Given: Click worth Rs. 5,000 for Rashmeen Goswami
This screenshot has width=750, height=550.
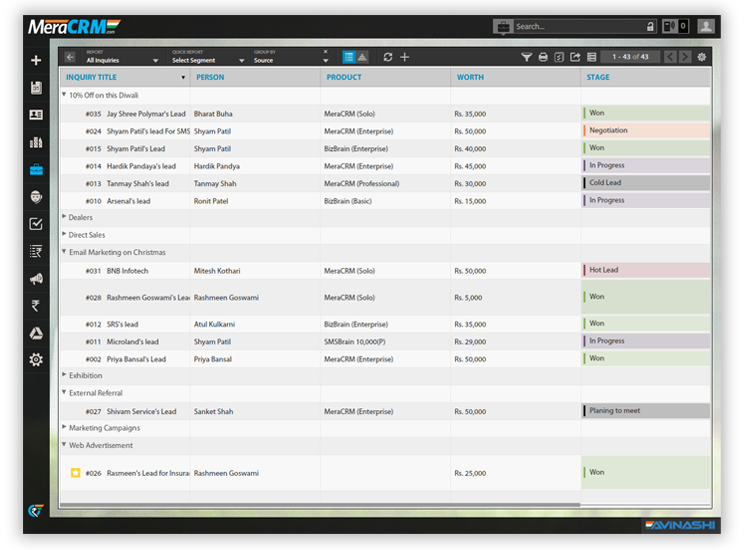Looking at the screenshot, I should (x=468, y=297).
